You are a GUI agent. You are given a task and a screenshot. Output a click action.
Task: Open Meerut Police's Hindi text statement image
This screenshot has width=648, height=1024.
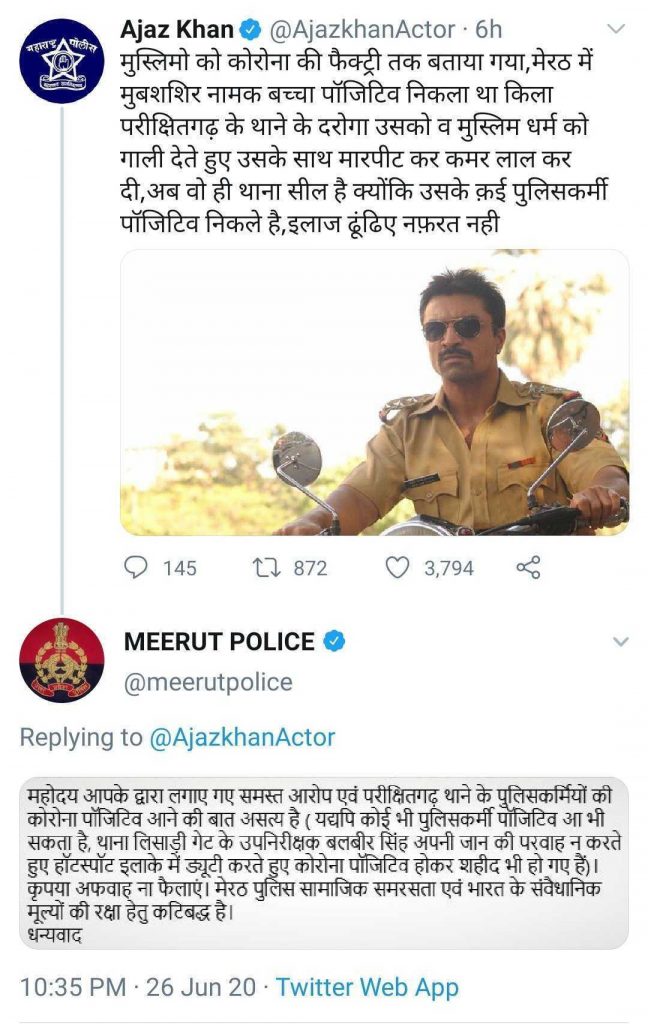point(323,862)
